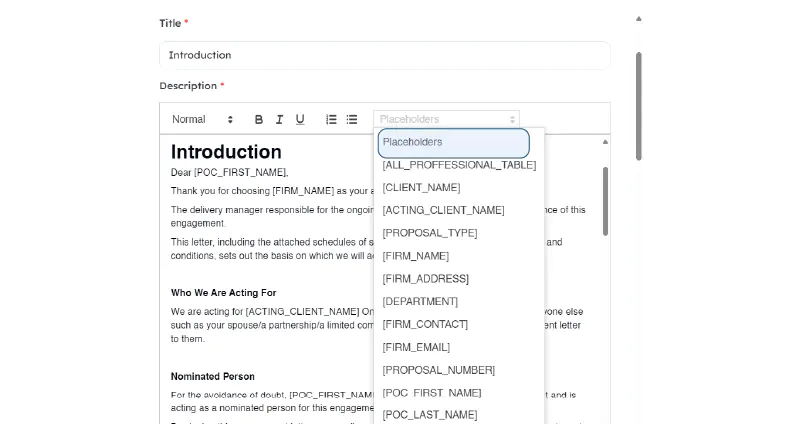This screenshot has height=441, width=801.
Task: Insert the [FIRM_EMAIL] placeholder
Action: point(416,347)
